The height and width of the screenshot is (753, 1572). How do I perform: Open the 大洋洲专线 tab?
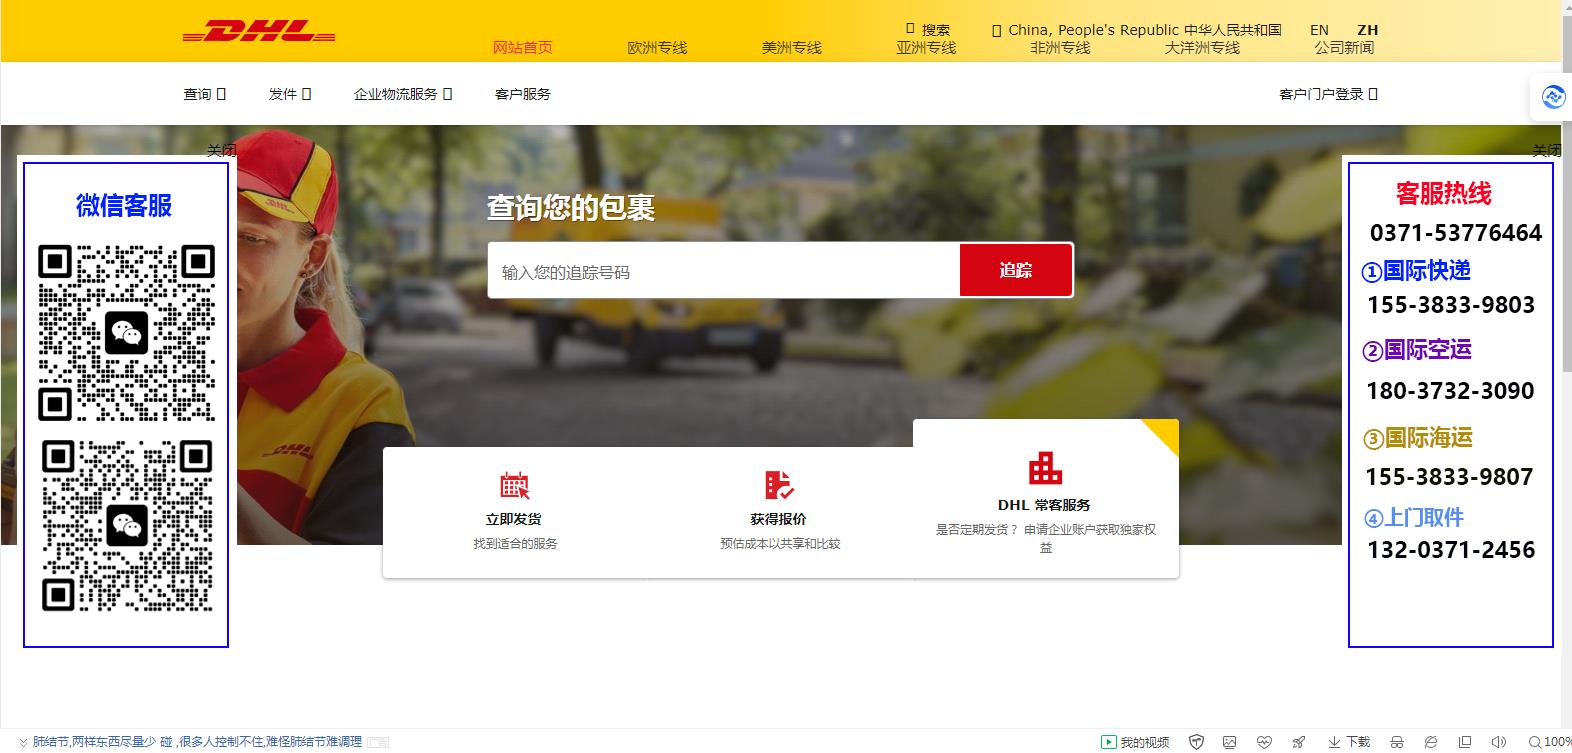point(1202,47)
